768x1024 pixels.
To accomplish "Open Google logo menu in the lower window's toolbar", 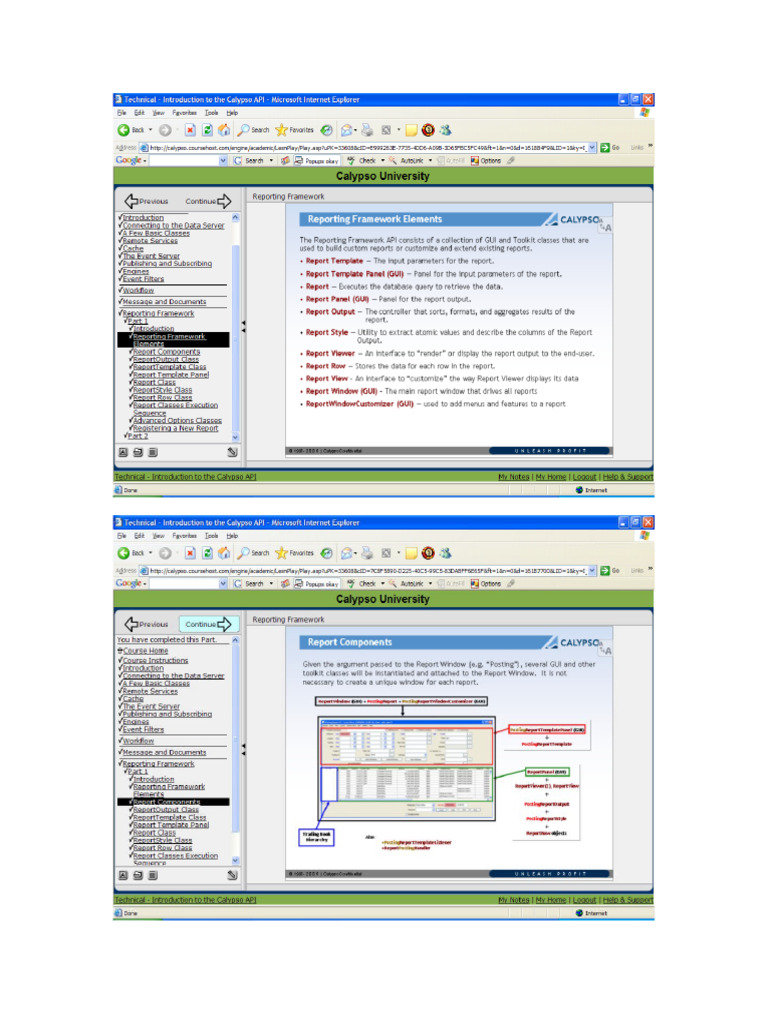I will [x=130, y=583].
